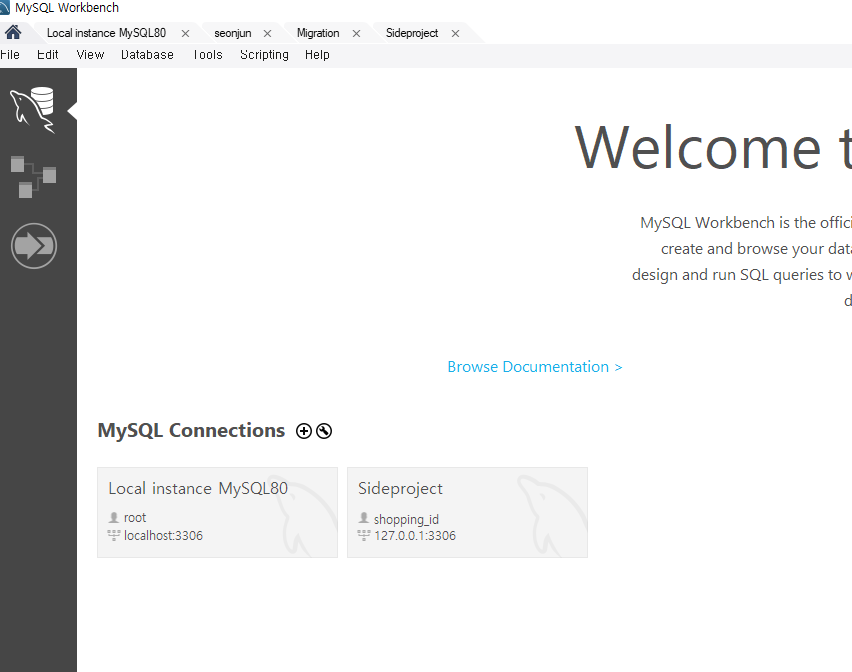Open the Tools menu
Image resolution: width=852 pixels, height=672 pixels.
[x=208, y=54]
